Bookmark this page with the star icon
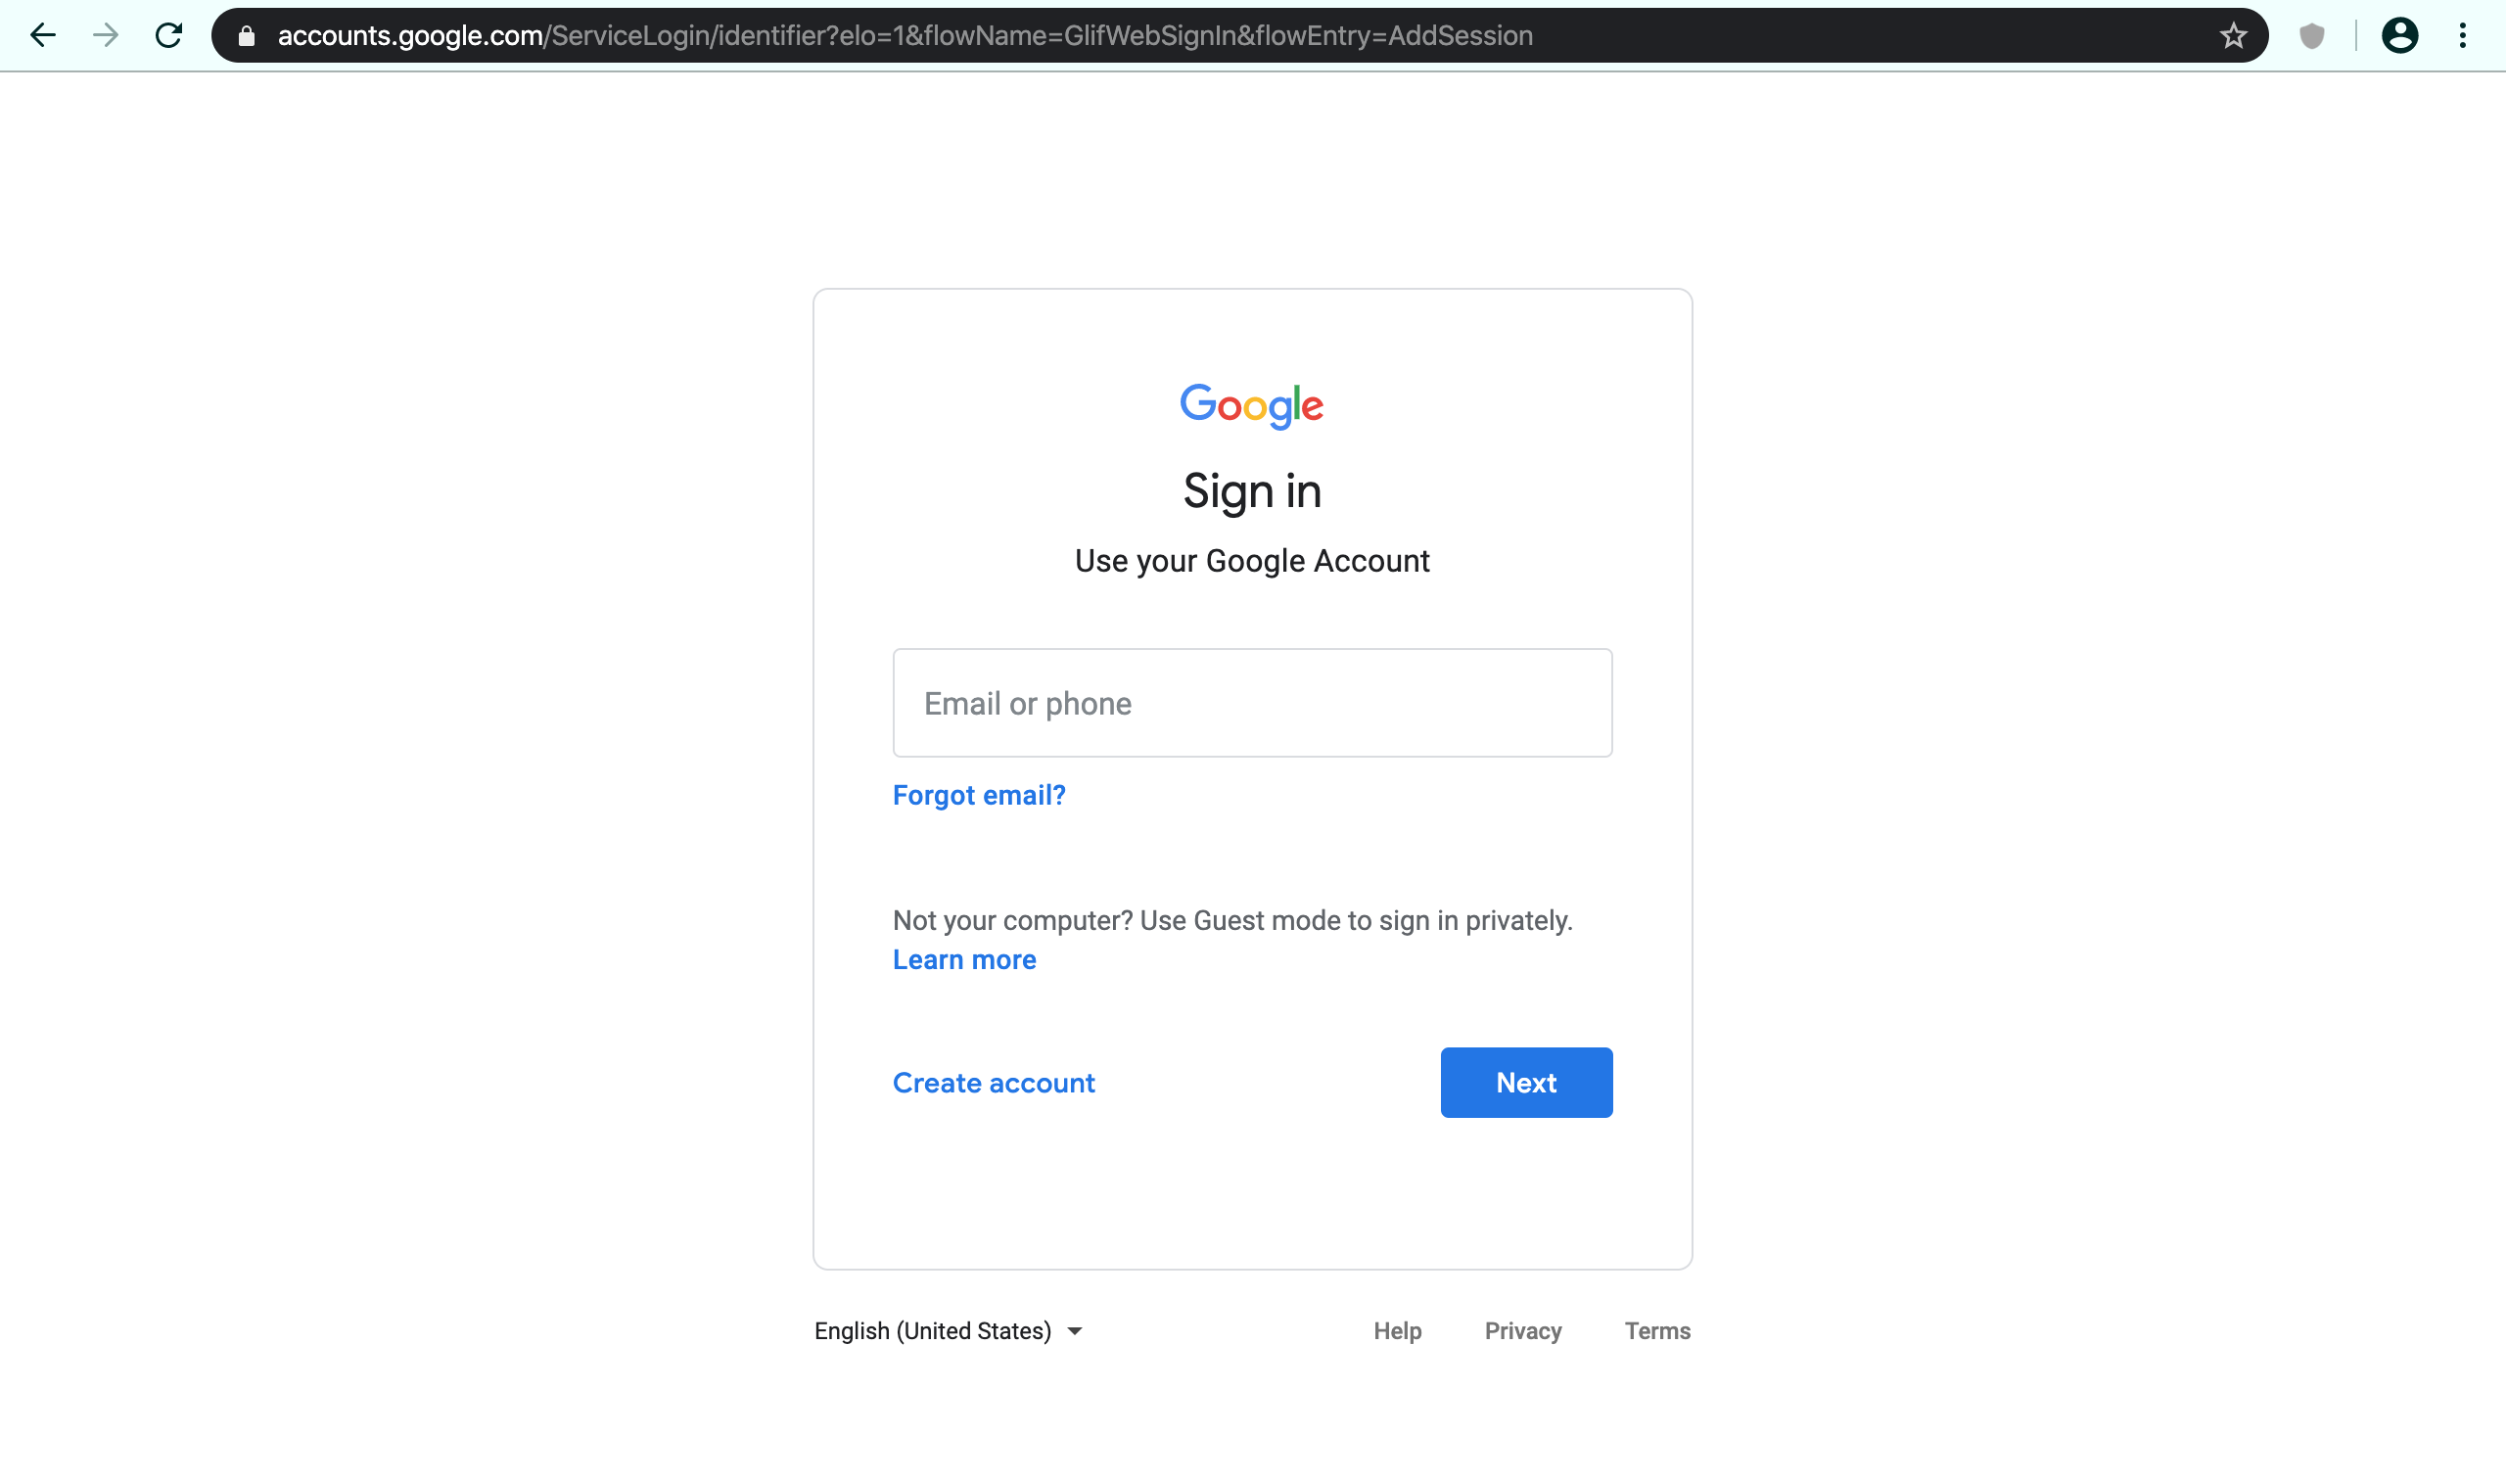 click(x=2233, y=36)
